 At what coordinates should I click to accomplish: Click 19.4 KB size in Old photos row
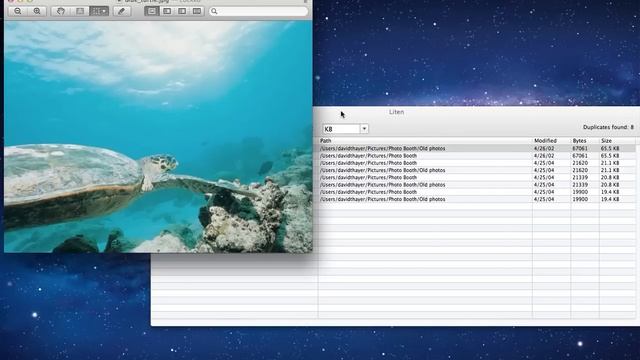[x=610, y=199]
